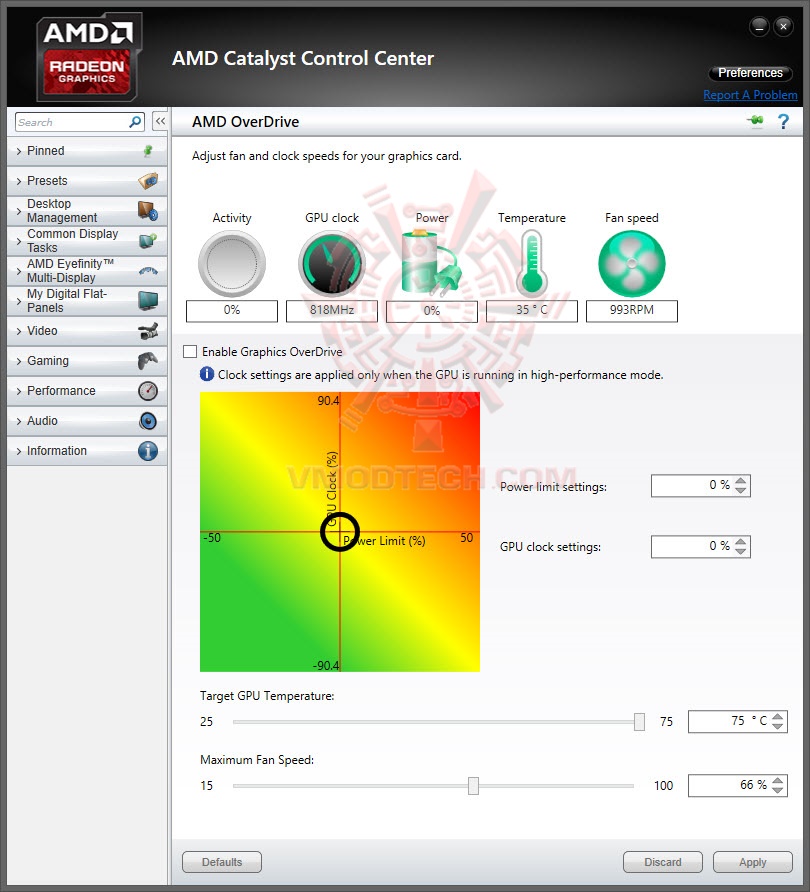Image resolution: width=810 pixels, height=892 pixels.
Task: Click the Common Display Tasks monitor icon
Action: point(148,241)
